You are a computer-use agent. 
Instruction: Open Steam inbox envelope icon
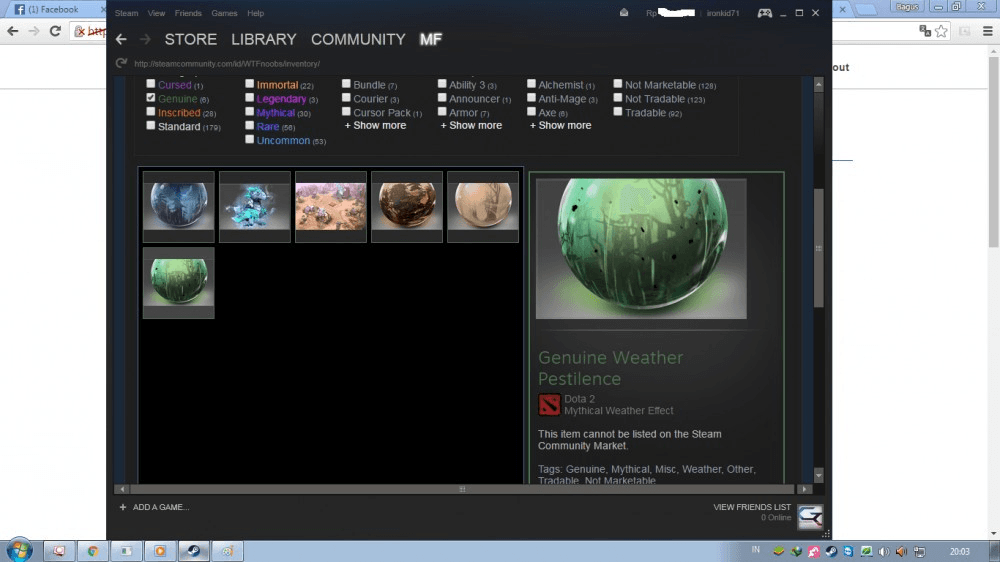point(624,13)
